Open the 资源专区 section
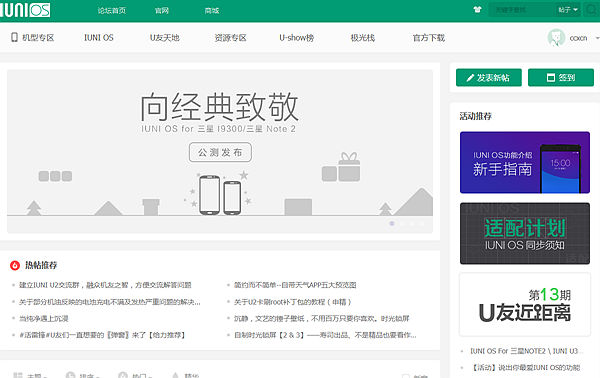This screenshot has height=378, width=600. (x=230, y=37)
